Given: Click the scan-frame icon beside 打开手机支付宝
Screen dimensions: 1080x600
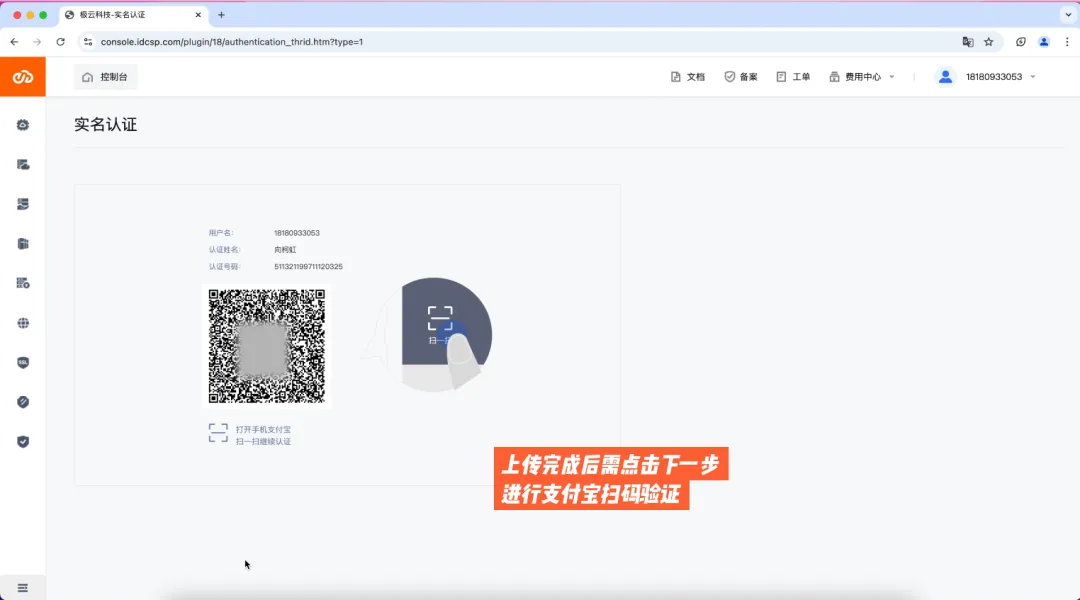Looking at the screenshot, I should click(218, 433).
